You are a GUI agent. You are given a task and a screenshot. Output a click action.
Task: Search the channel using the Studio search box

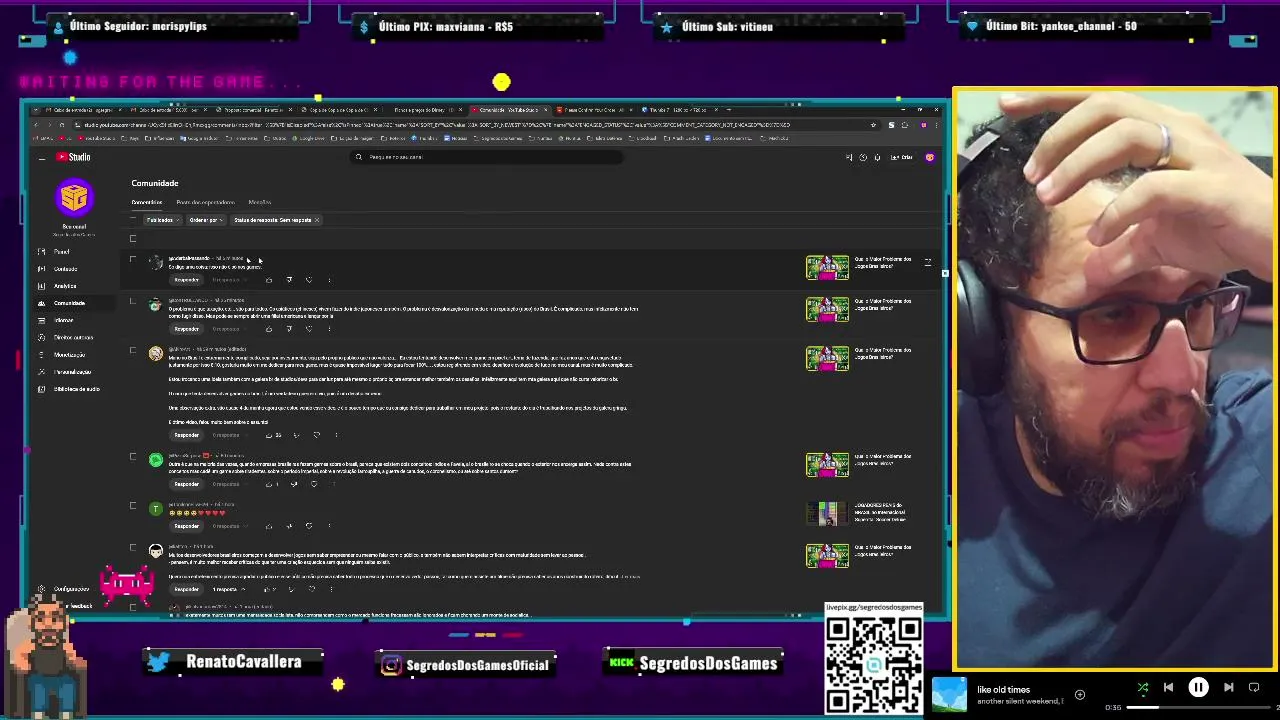pyautogui.click(x=487, y=157)
